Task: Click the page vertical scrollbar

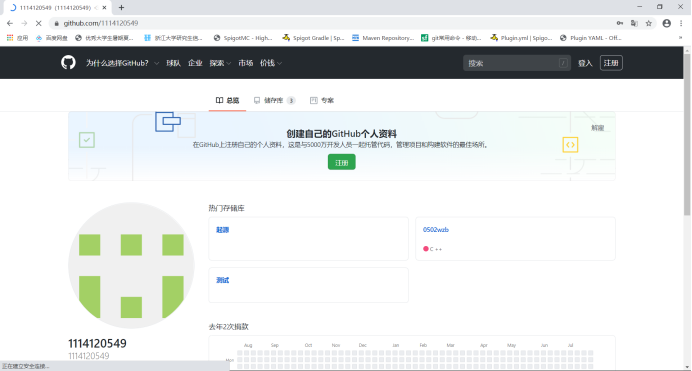Action: [687, 135]
